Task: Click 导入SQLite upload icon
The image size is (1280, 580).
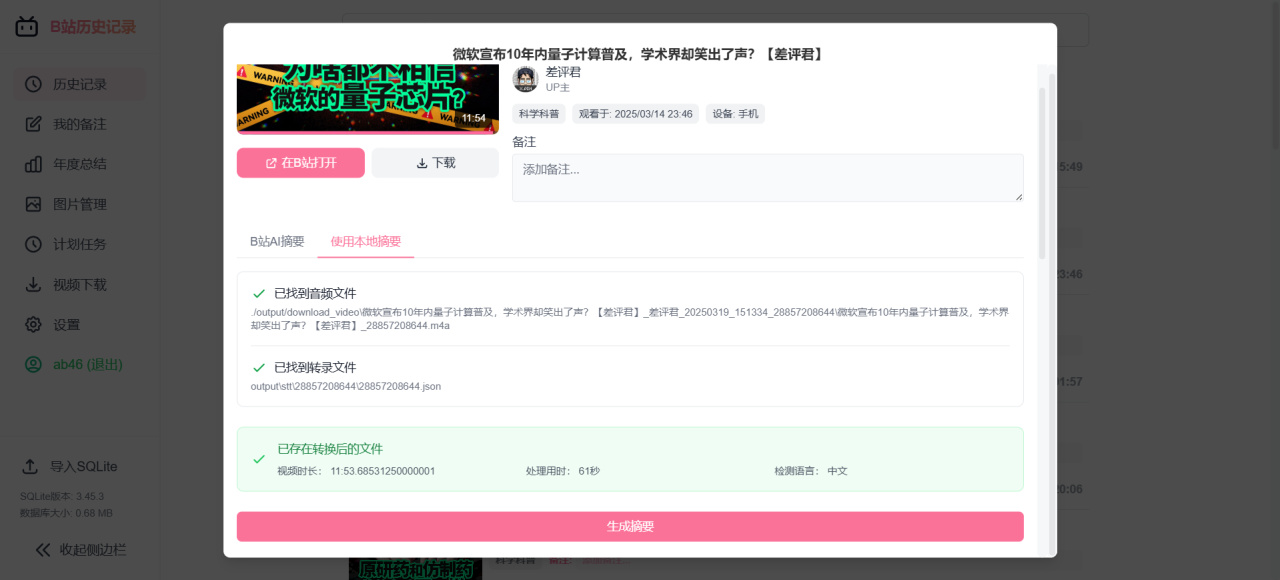Action: click(30, 466)
